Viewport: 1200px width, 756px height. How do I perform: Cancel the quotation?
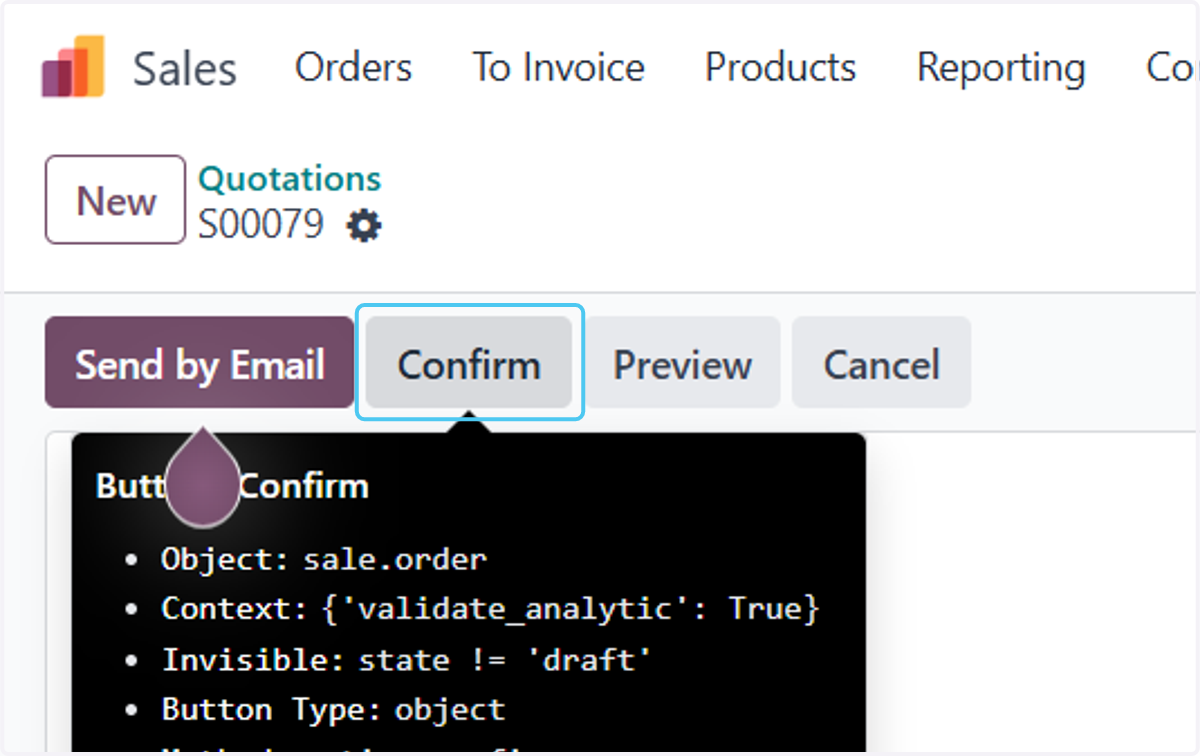click(x=881, y=363)
